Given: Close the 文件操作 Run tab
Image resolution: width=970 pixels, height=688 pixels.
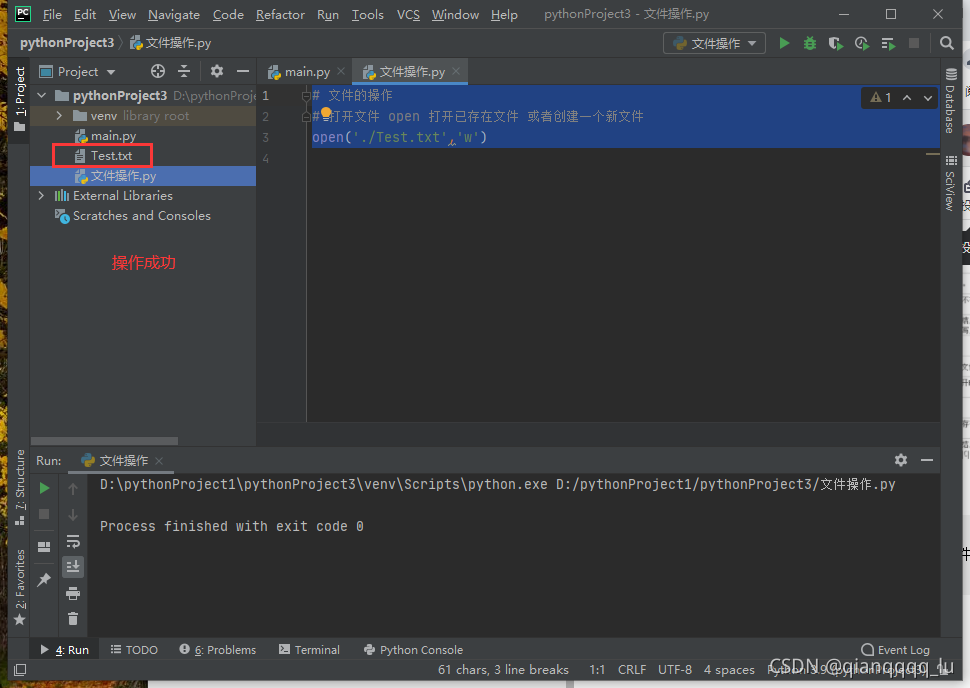Looking at the screenshot, I should pos(159,460).
